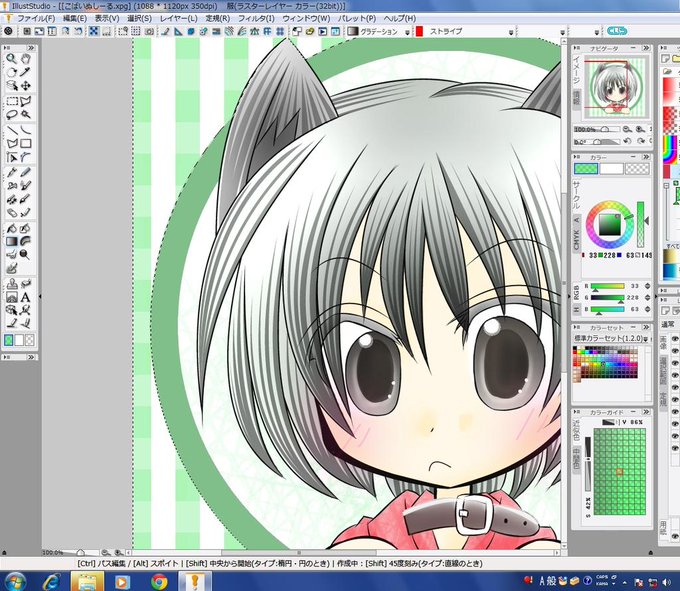Select the Stamp tool

[12, 284]
